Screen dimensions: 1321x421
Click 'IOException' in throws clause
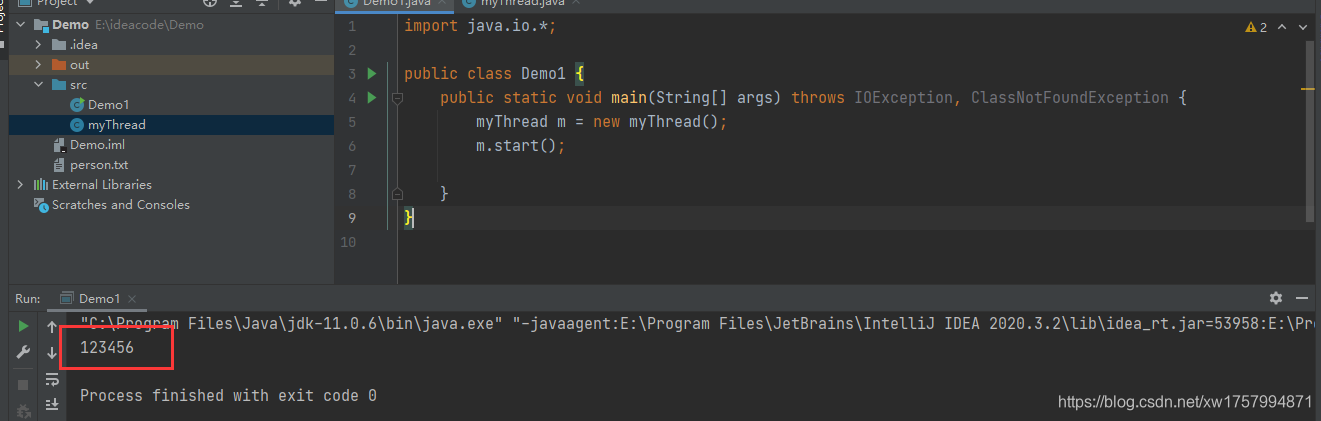[x=903, y=98]
